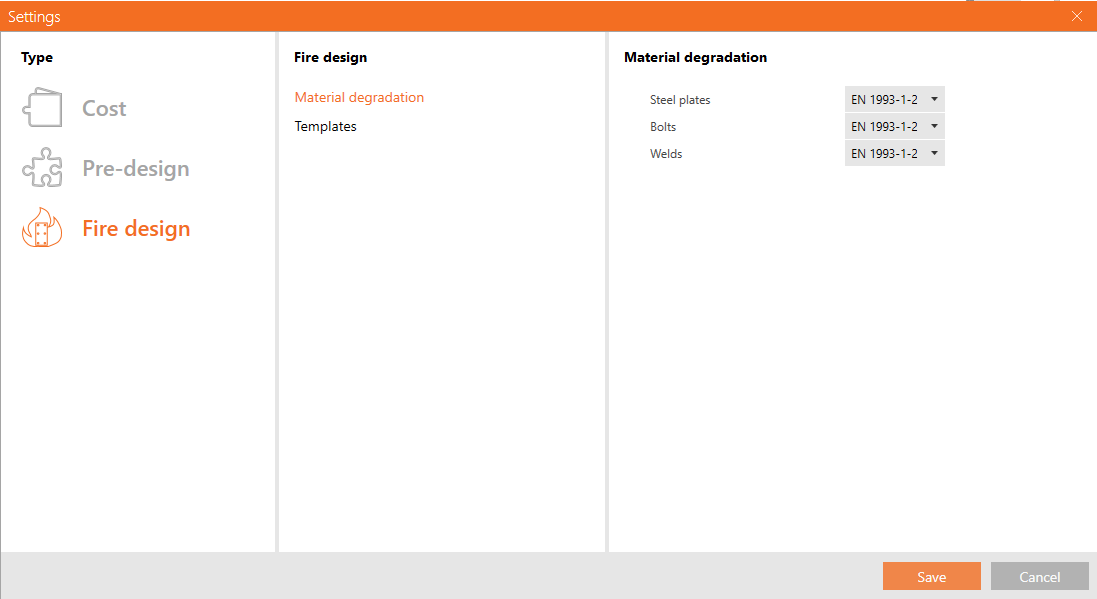
Task: Click the Material degradation panel heading
Action: point(695,57)
